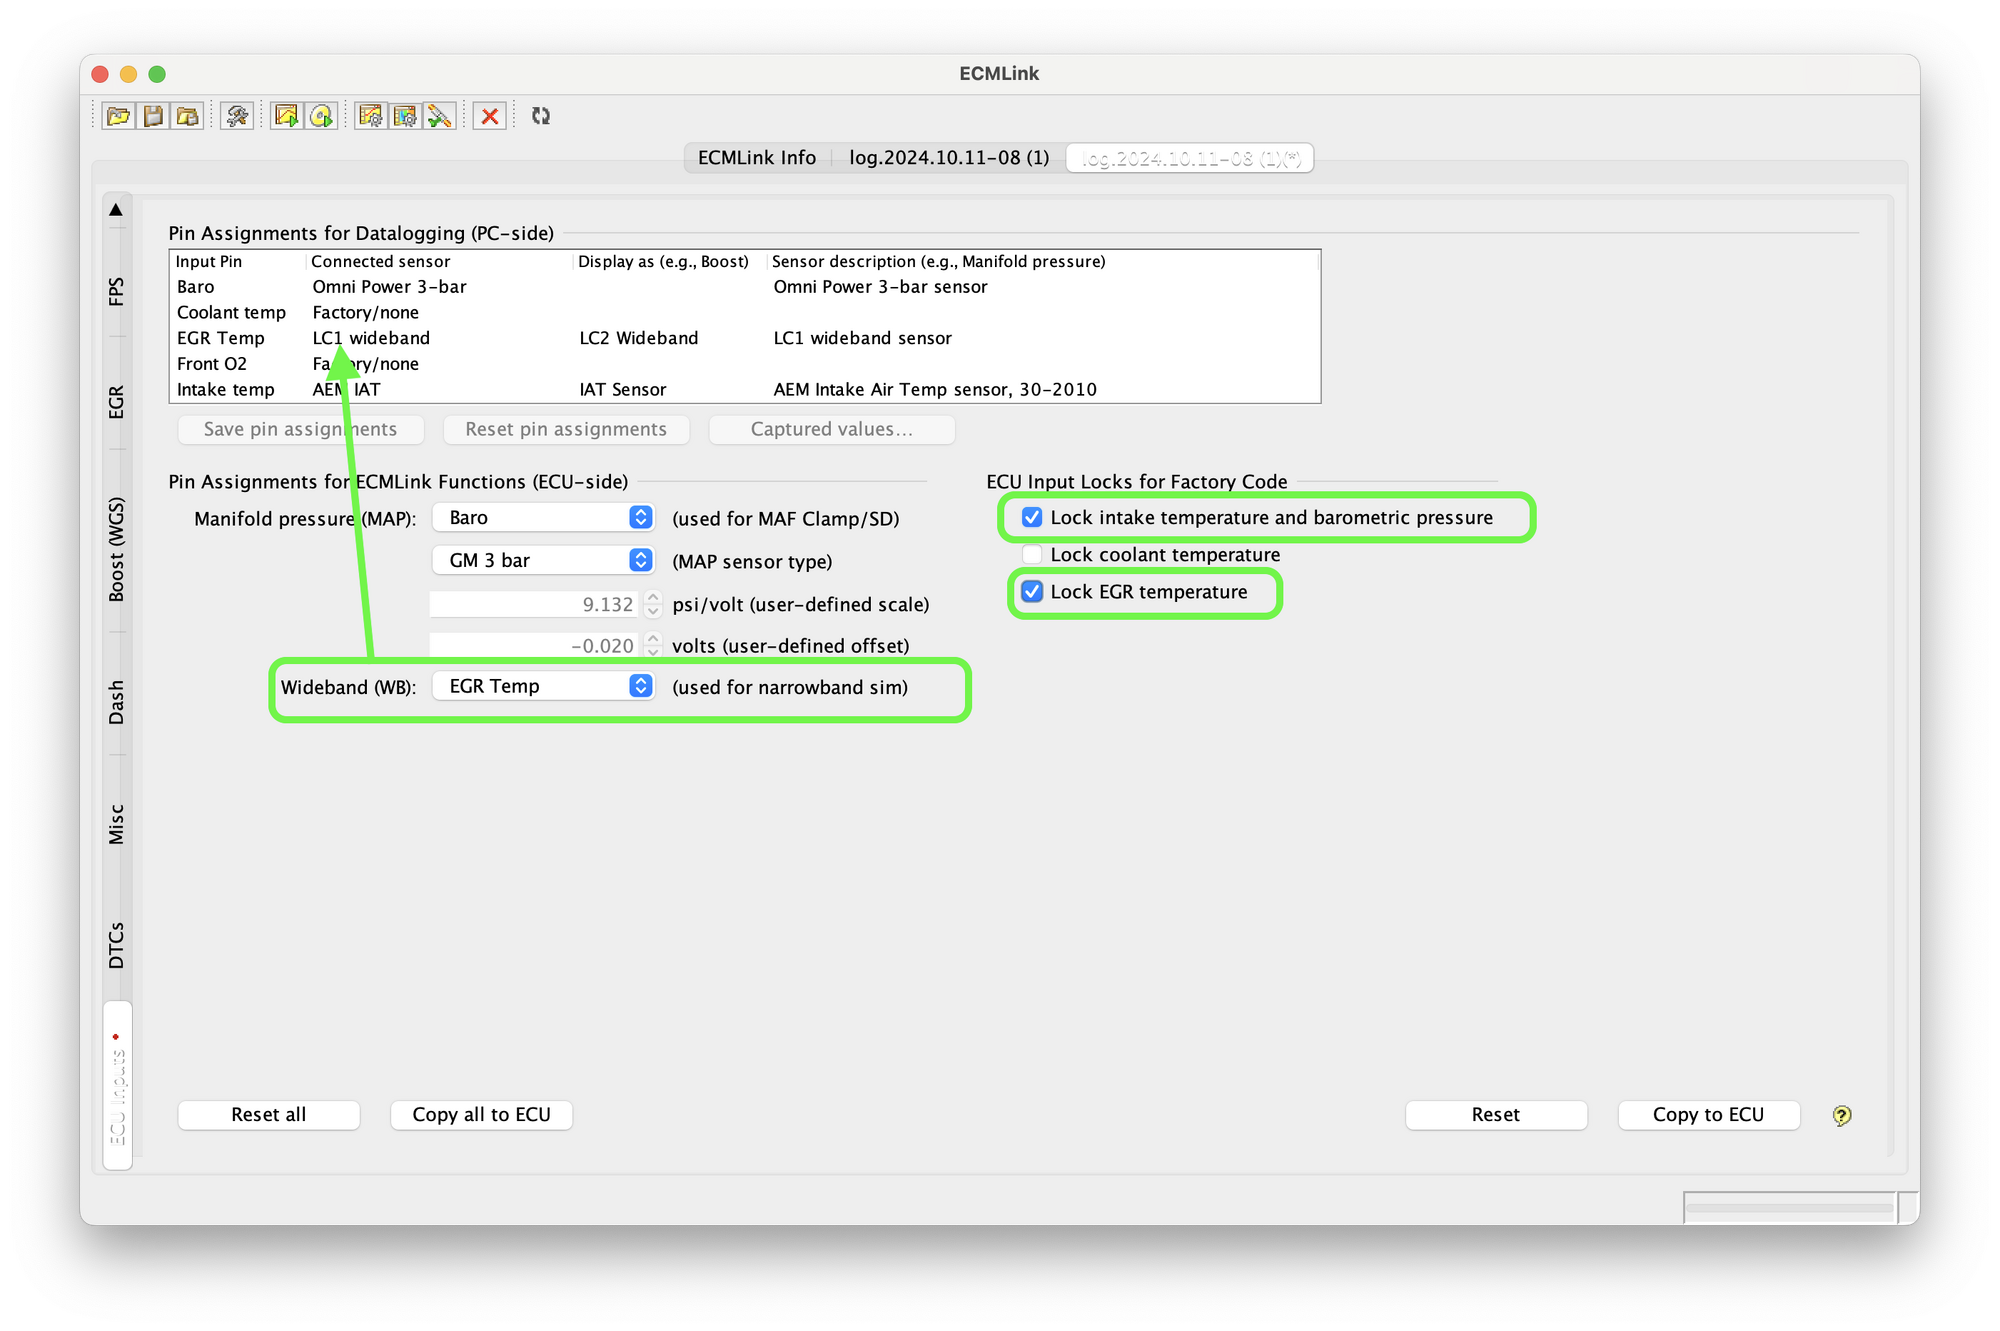This screenshot has width=2000, height=1331.
Task: Select the Baro row in pin table
Action: 745,287
